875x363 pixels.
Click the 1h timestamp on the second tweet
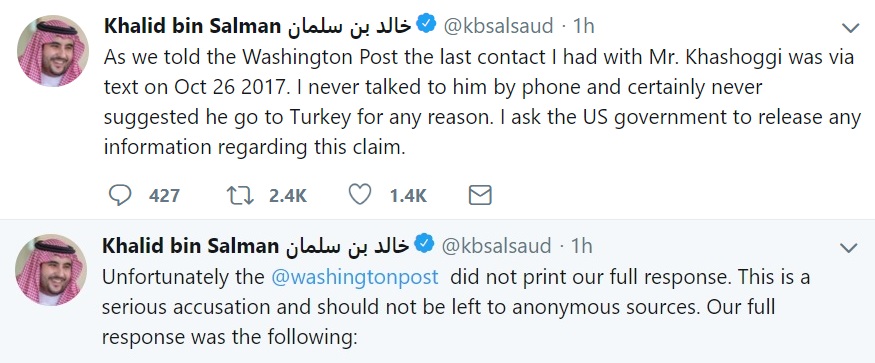581,246
